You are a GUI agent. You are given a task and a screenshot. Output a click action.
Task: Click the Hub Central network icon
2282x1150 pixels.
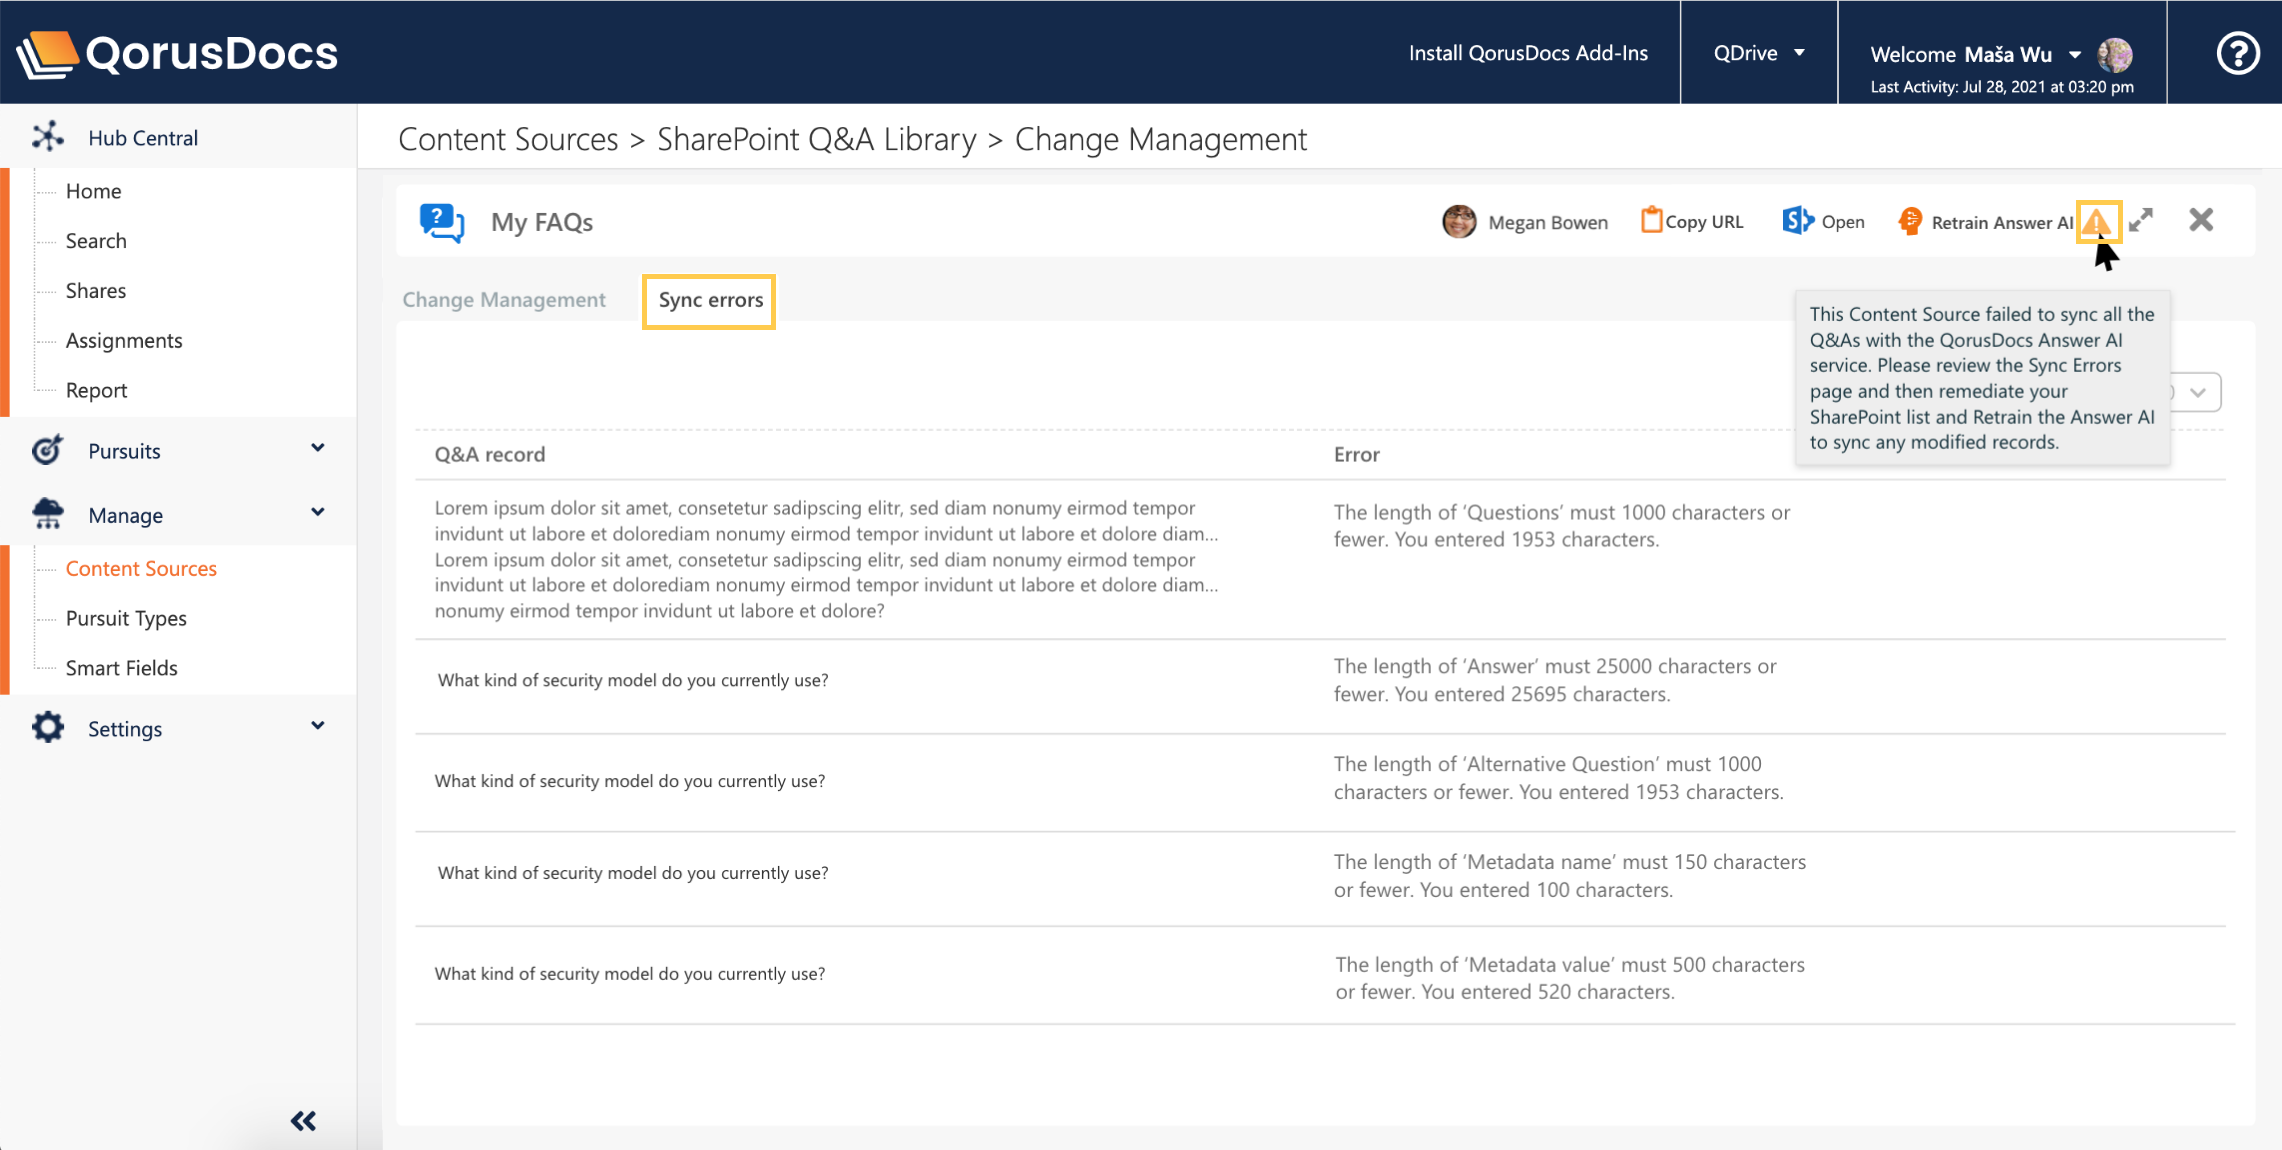pyautogui.click(x=48, y=137)
